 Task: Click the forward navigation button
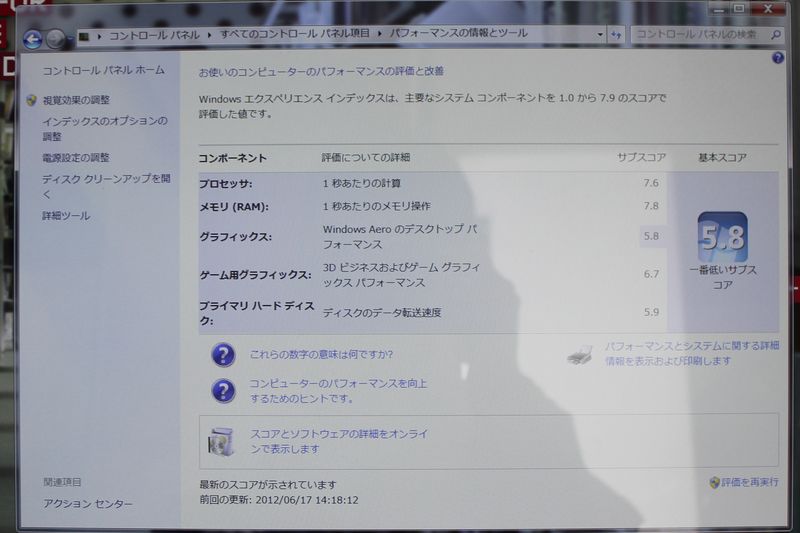click(56, 39)
